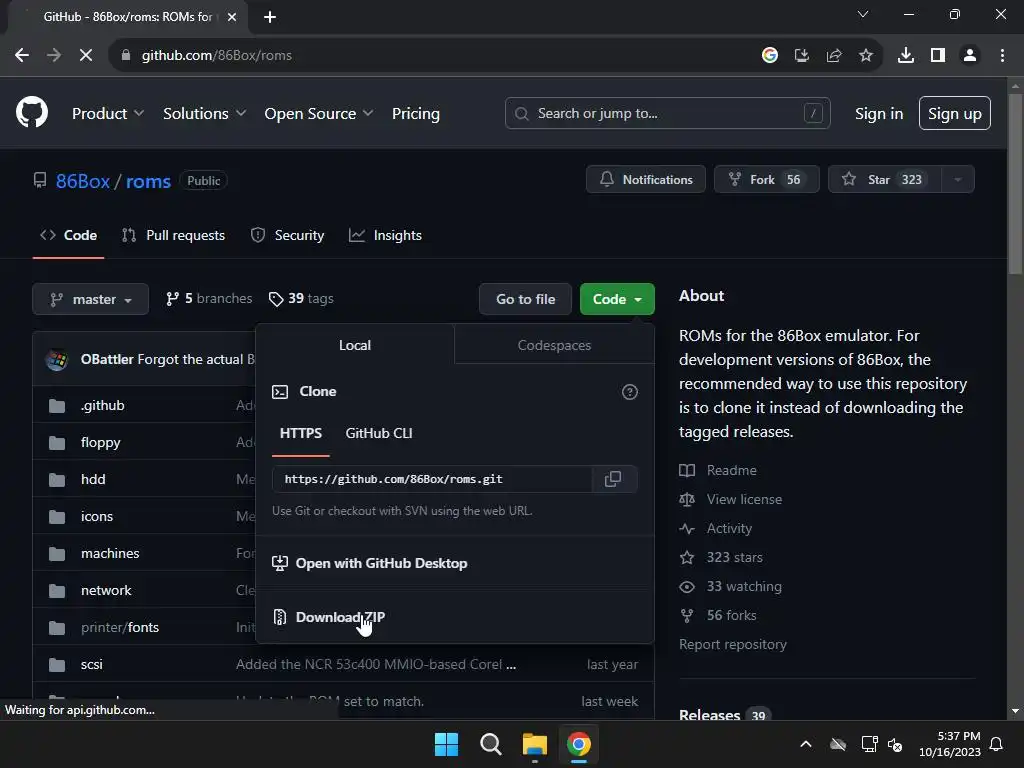The image size is (1024, 768).
Task: Click the Sign up button
Action: point(954,113)
